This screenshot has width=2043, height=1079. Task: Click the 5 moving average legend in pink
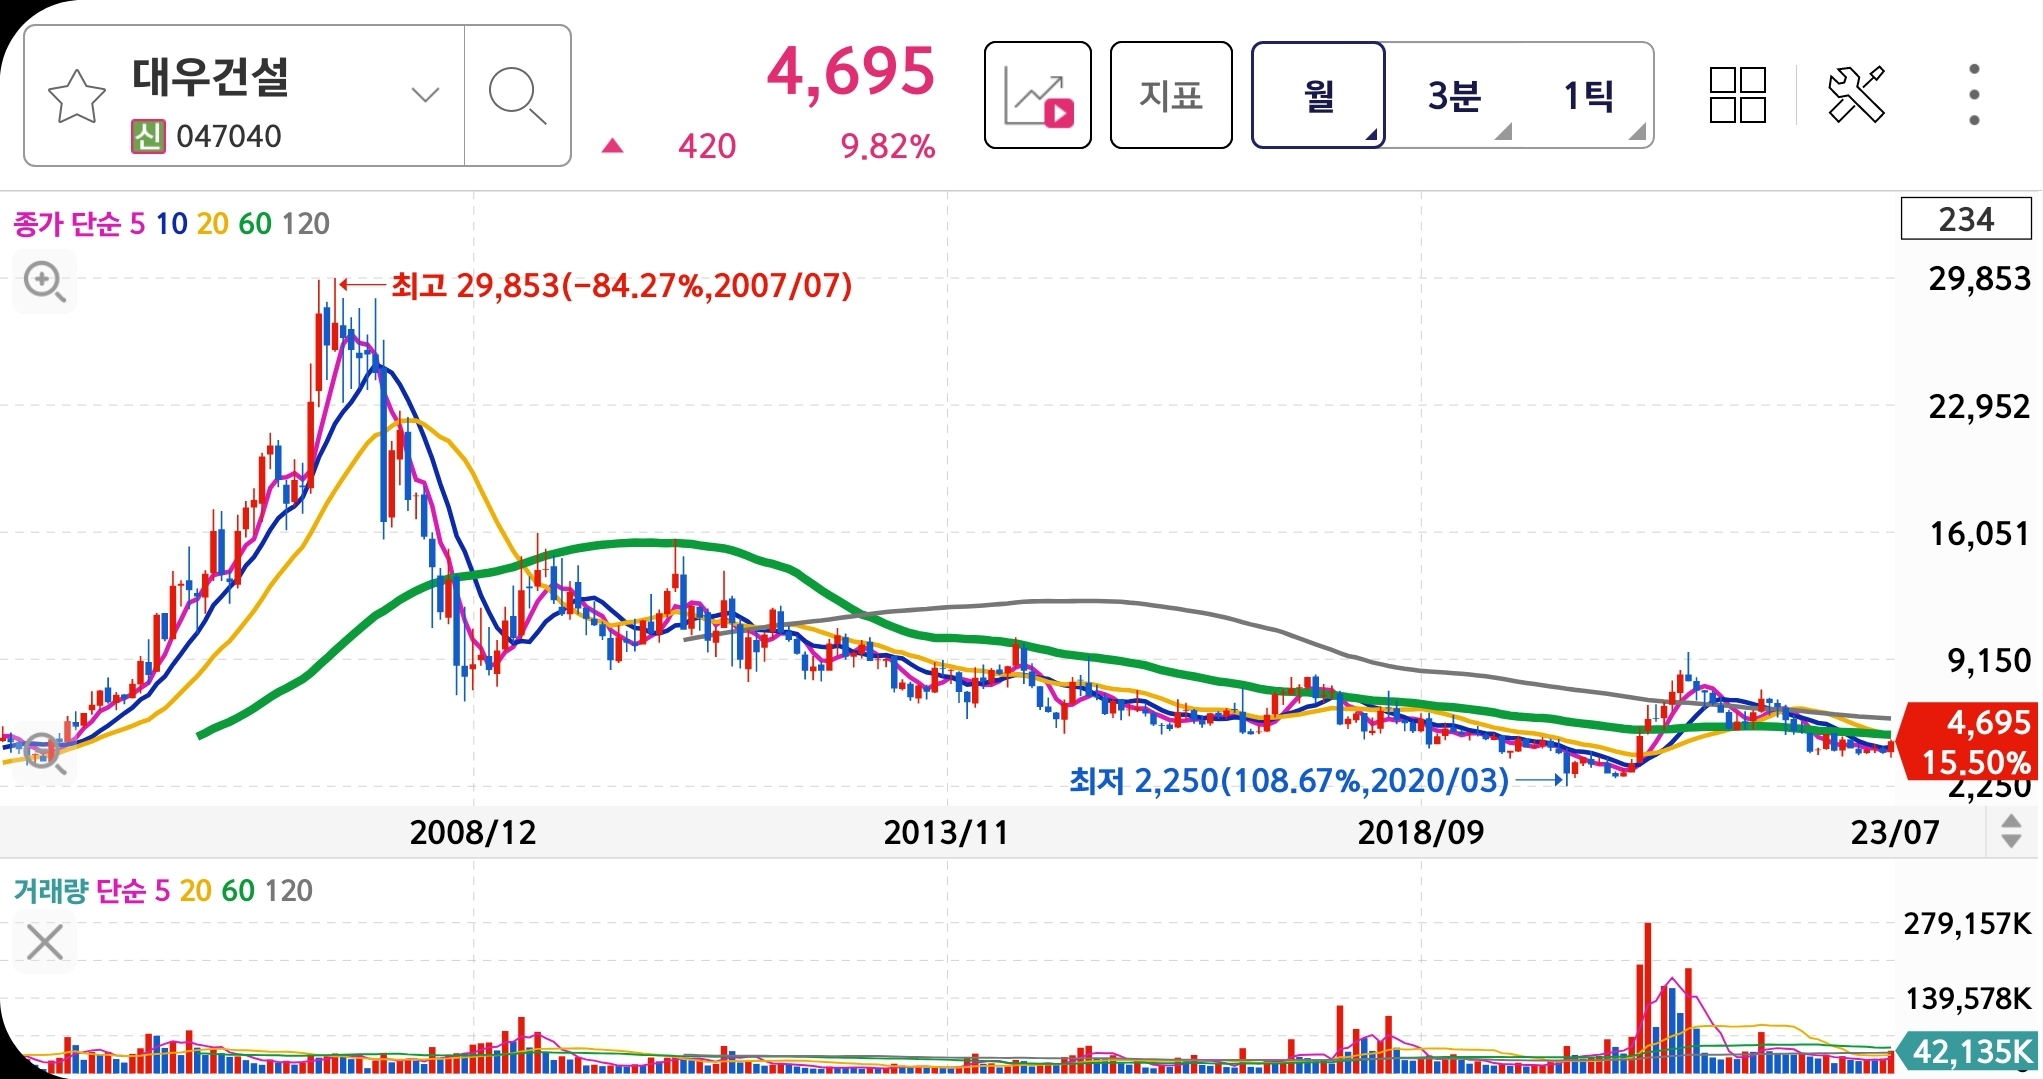tap(138, 224)
